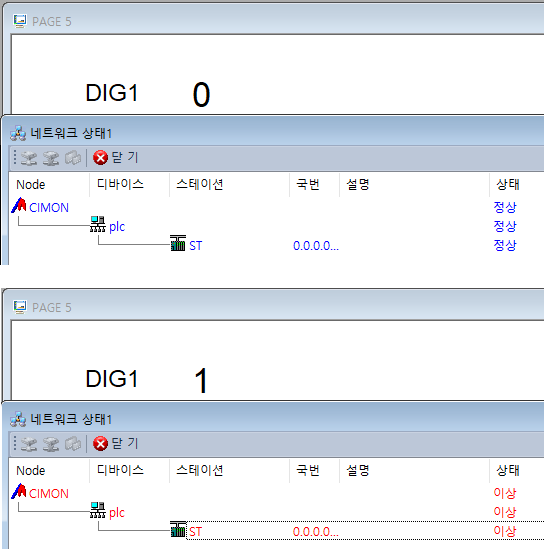Image resolution: width=544 pixels, height=549 pixels.
Task: Select the red CIMON node
Action: tap(49, 494)
